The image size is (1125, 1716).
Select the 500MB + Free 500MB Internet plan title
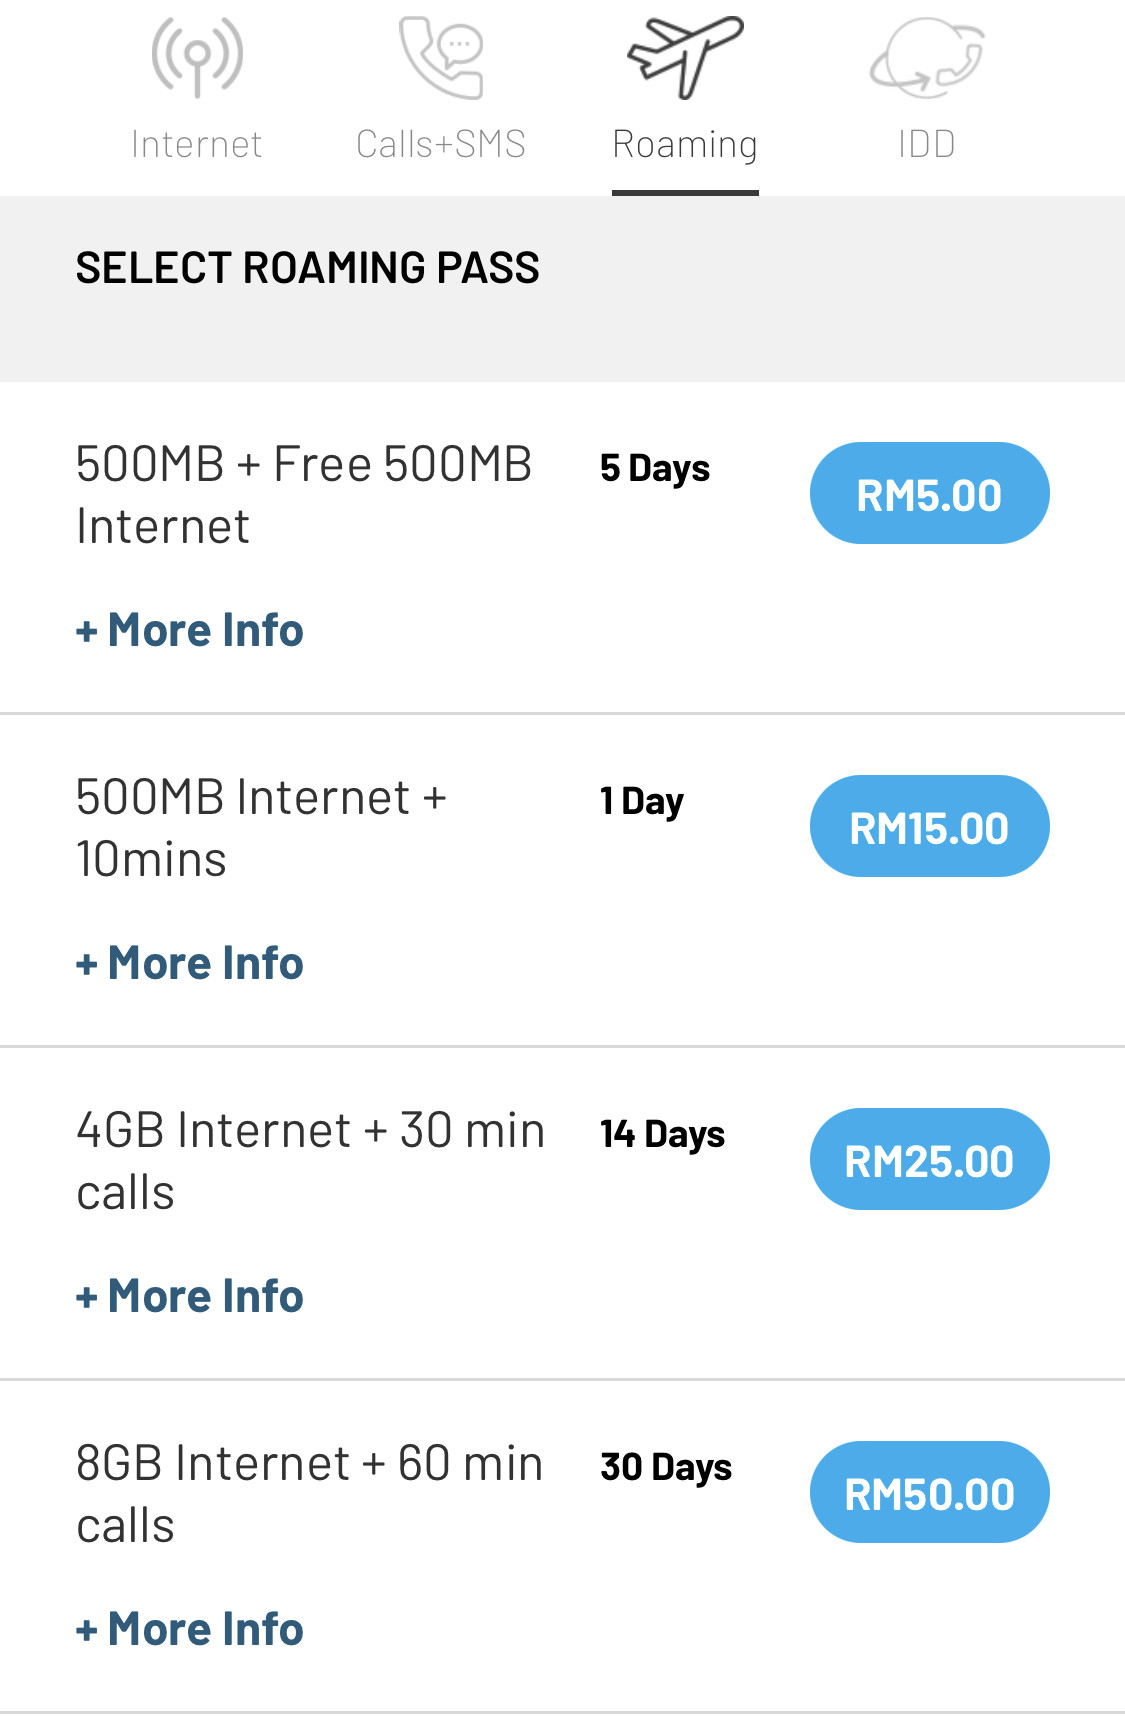click(304, 495)
